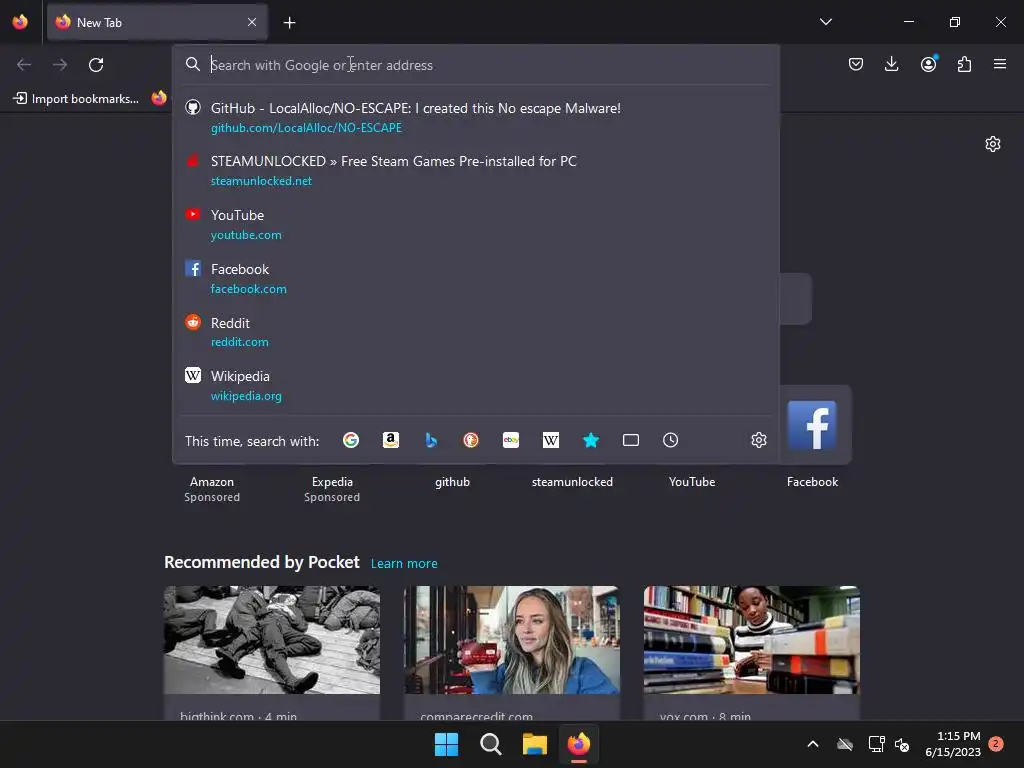This screenshot has width=1024, height=768.
Task: Open steamunlocked shortcut label
Action: pos(572,482)
